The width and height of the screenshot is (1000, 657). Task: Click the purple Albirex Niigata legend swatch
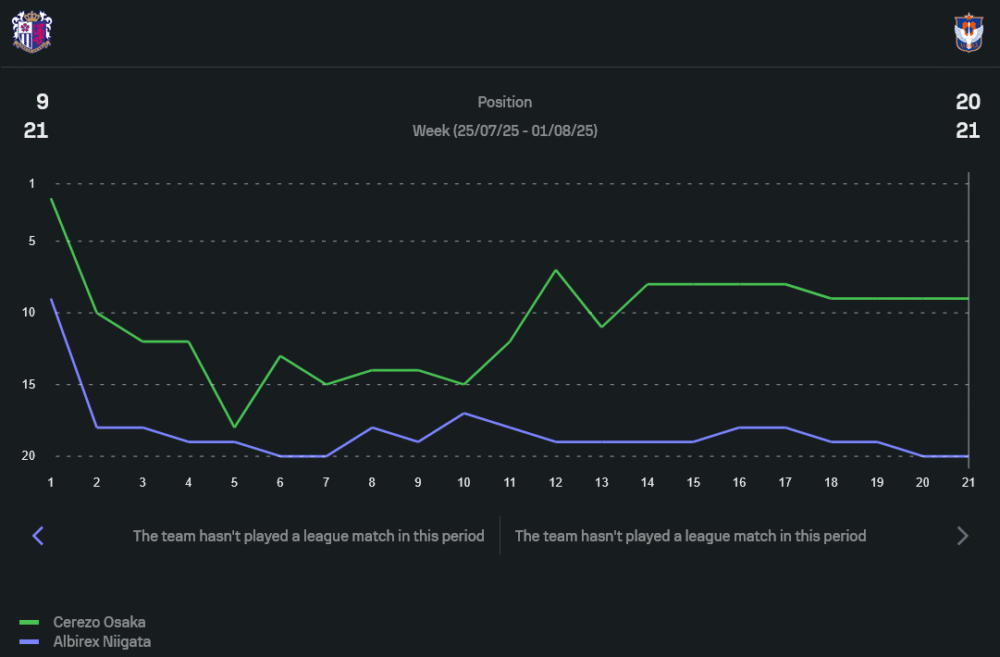pyautogui.click(x=30, y=642)
